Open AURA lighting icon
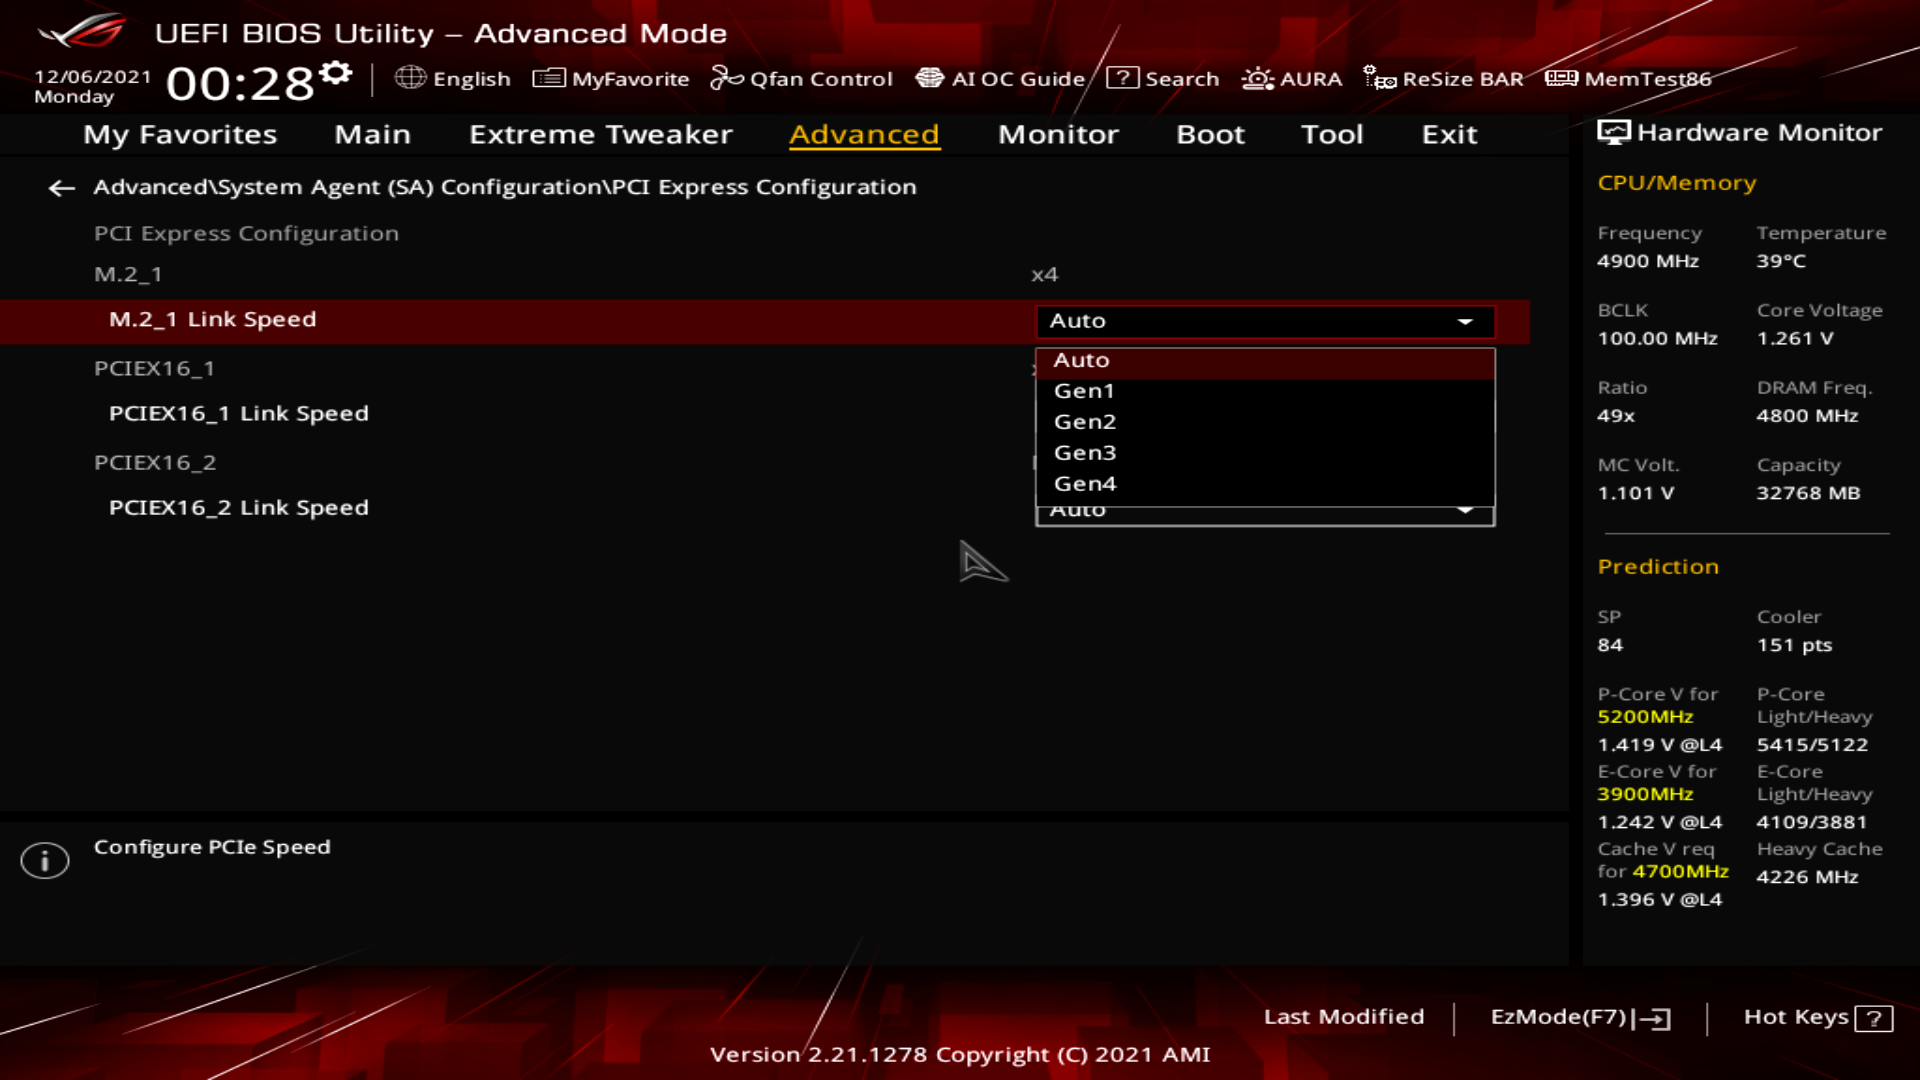1920x1080 pixels. click(x=1257, y=78)
